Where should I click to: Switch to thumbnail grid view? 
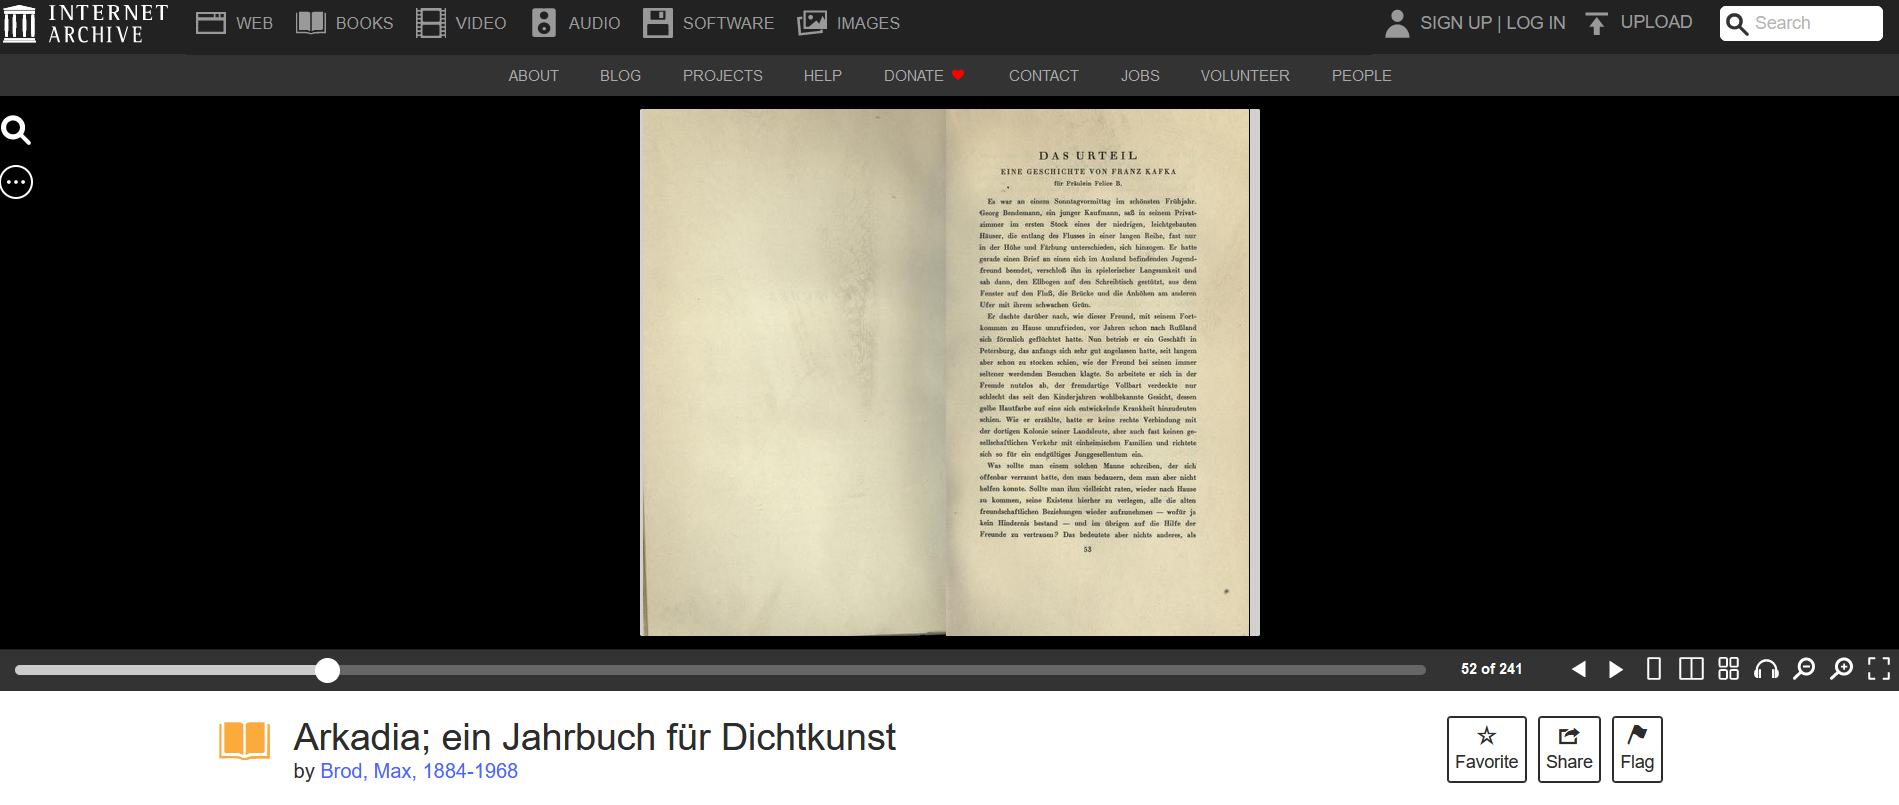pyautogui.click(x=1728, y=669)
